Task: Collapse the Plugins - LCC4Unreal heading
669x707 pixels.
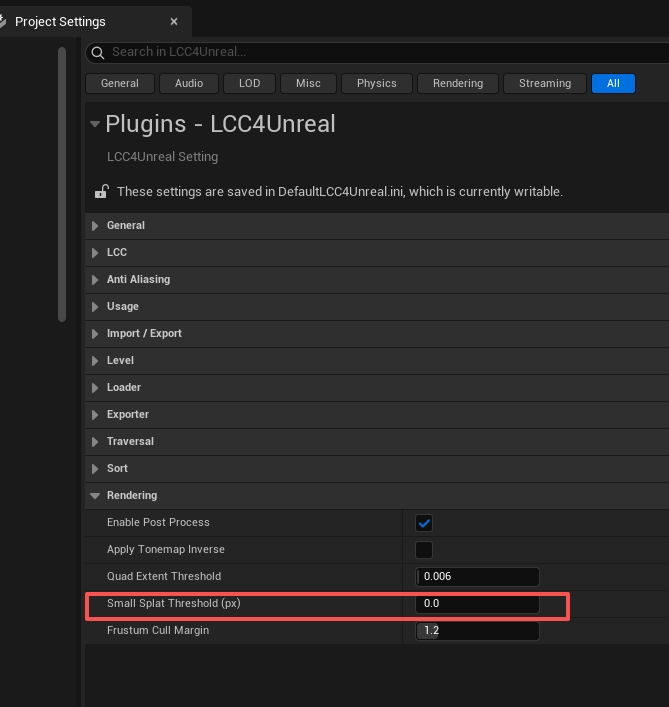Action: (x=95, y=124)
